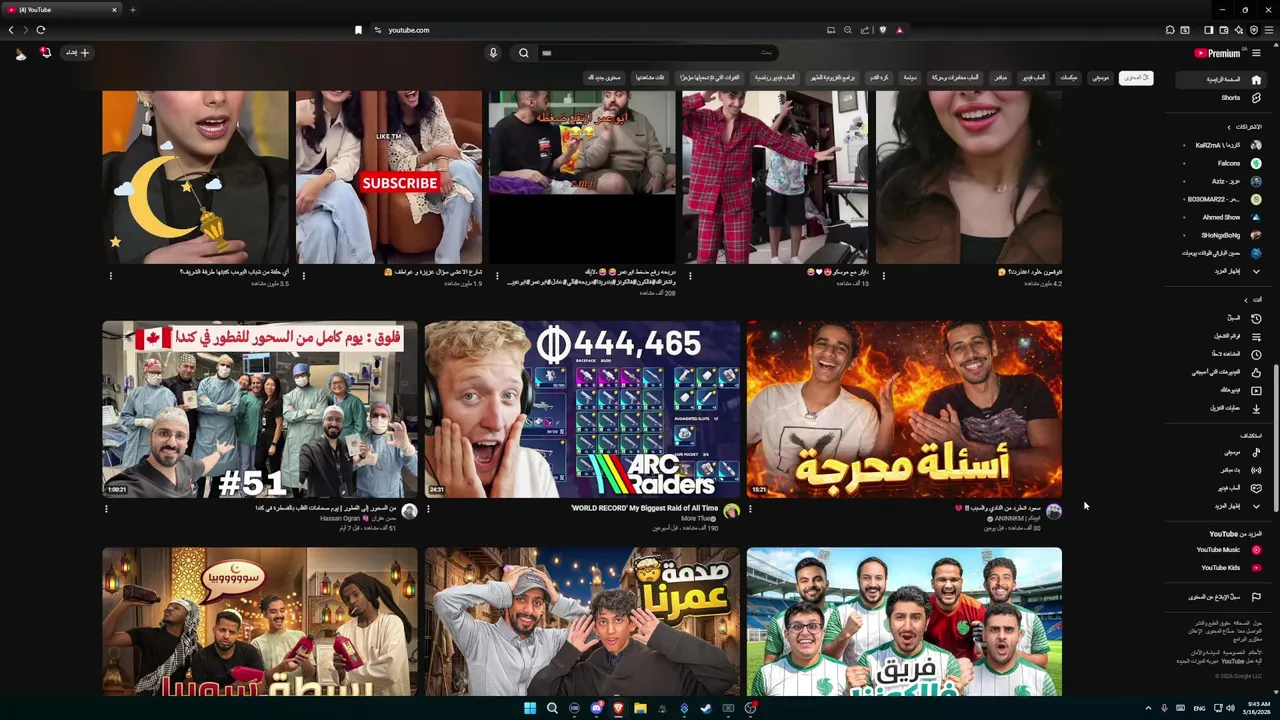The height and width of the screenshot is (720, 1280).
Task: Open options menu for red pajamas short
Action: pyautogui.click(x=690, y=275)
